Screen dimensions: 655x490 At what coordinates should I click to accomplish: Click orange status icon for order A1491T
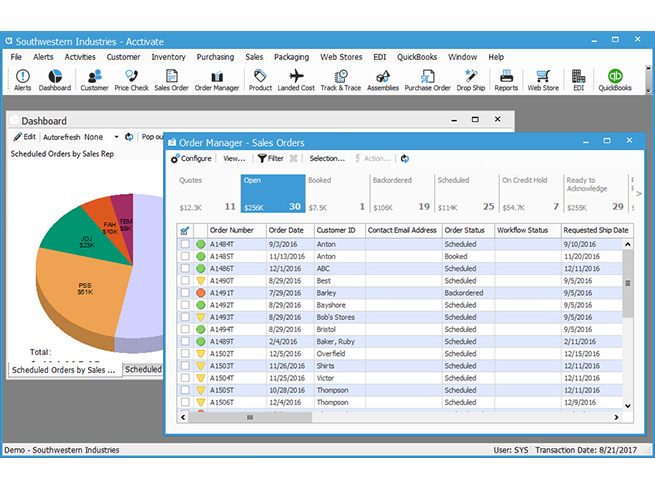click(x=201, y=293)
